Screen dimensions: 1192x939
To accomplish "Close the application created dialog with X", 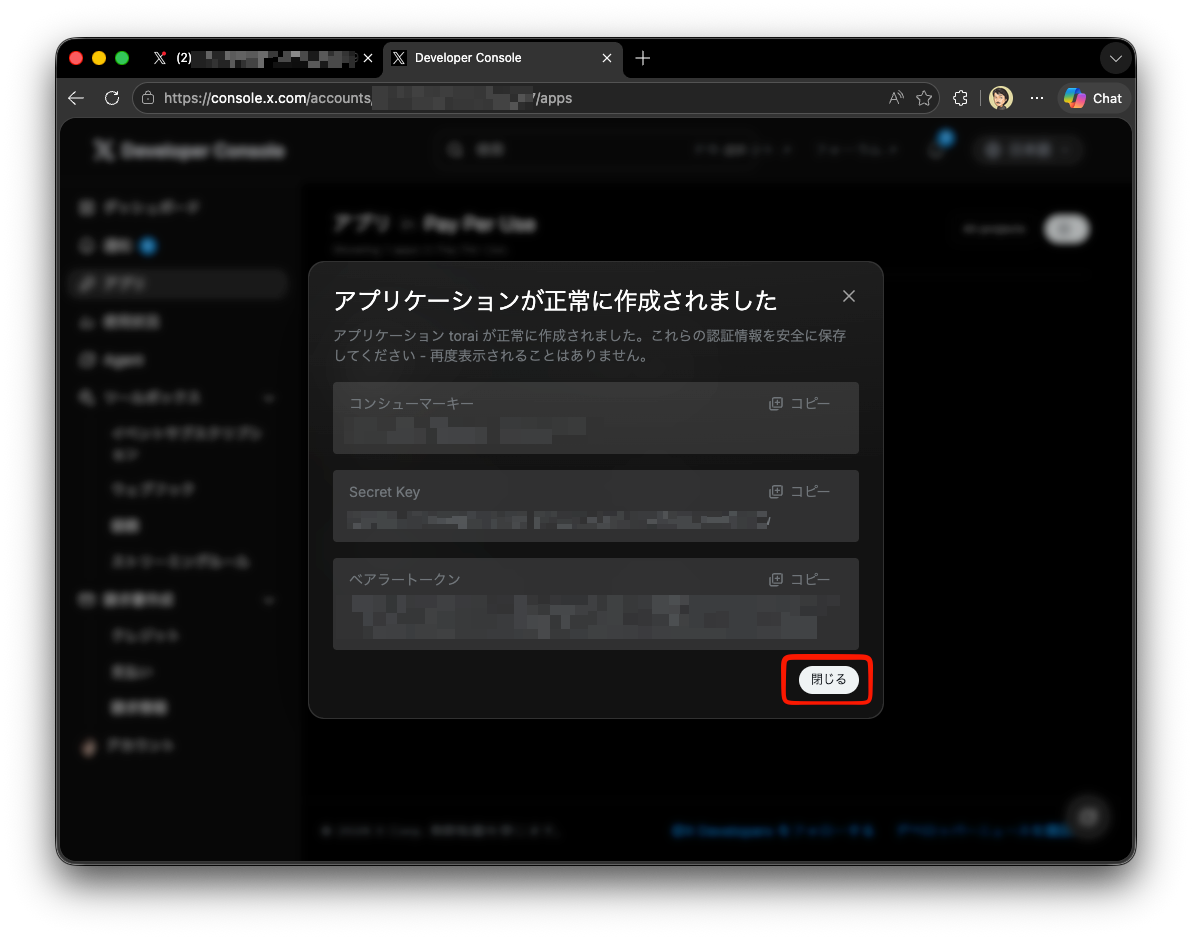I will coord(848,296).
